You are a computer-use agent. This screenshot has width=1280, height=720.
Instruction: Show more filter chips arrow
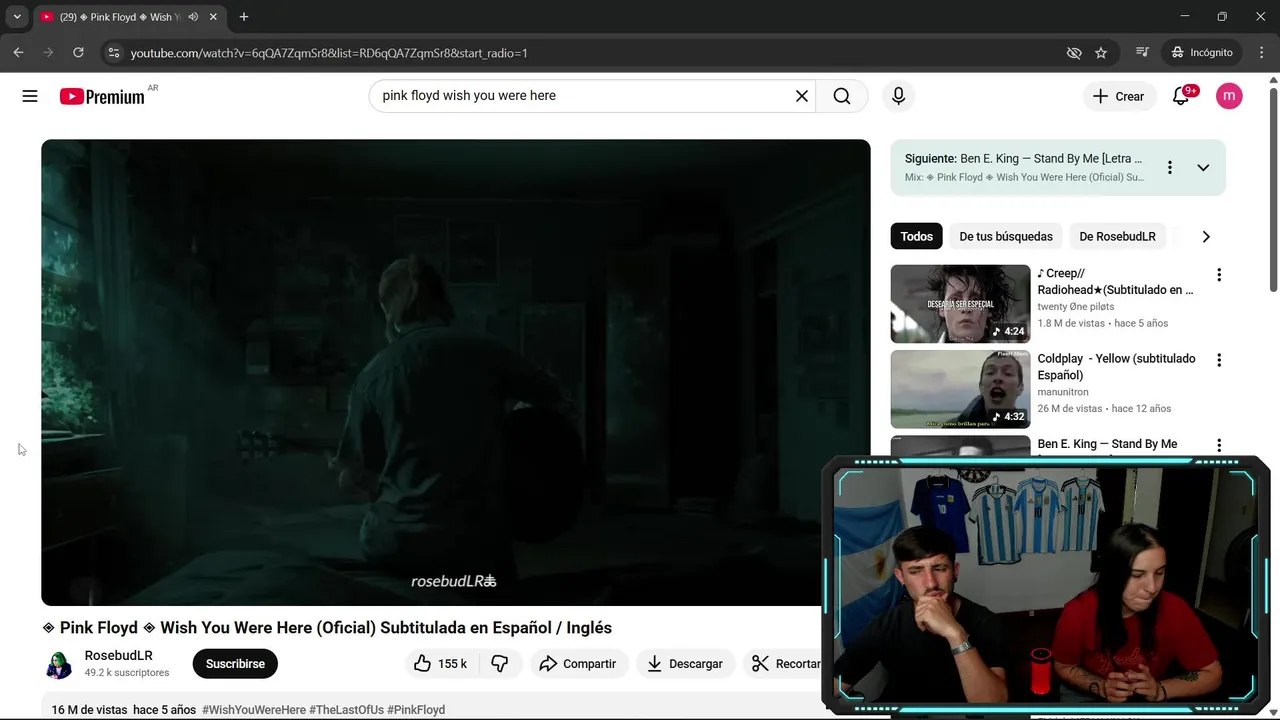click(1206, 236)
